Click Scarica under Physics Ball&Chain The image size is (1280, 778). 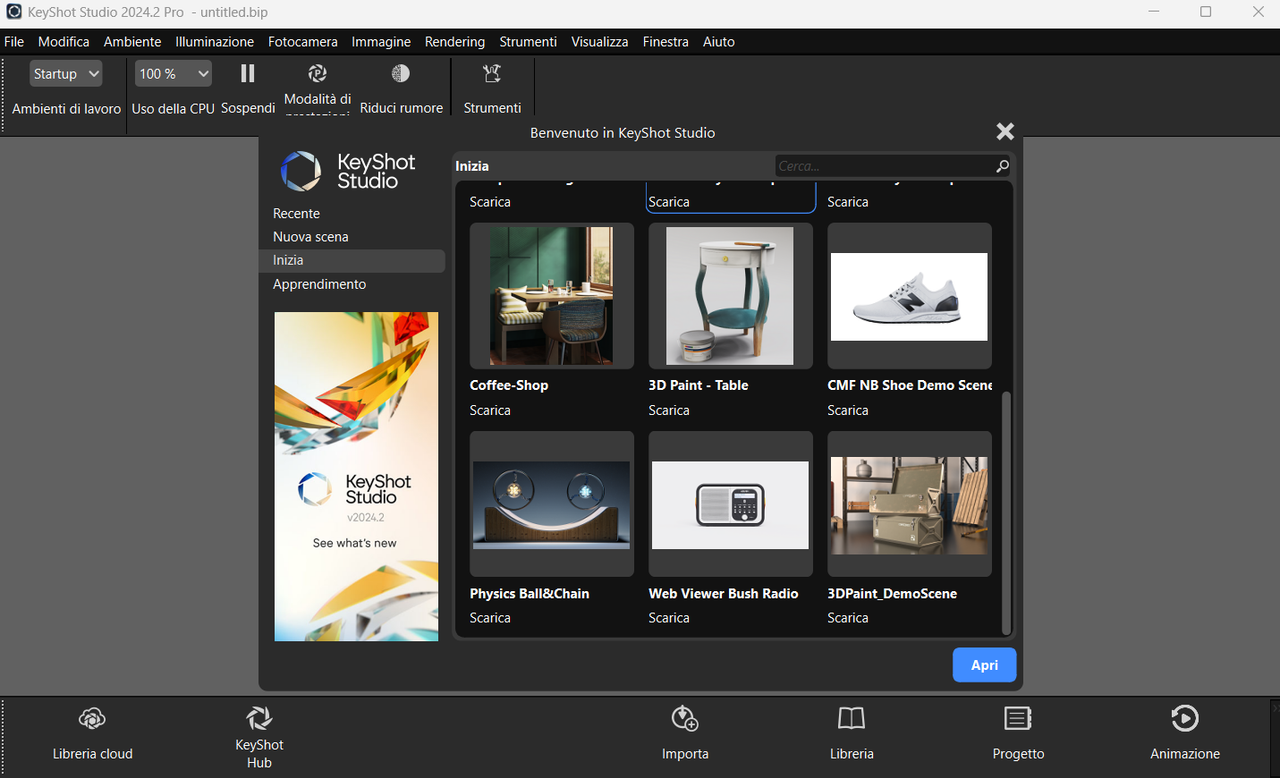[490, 618]
